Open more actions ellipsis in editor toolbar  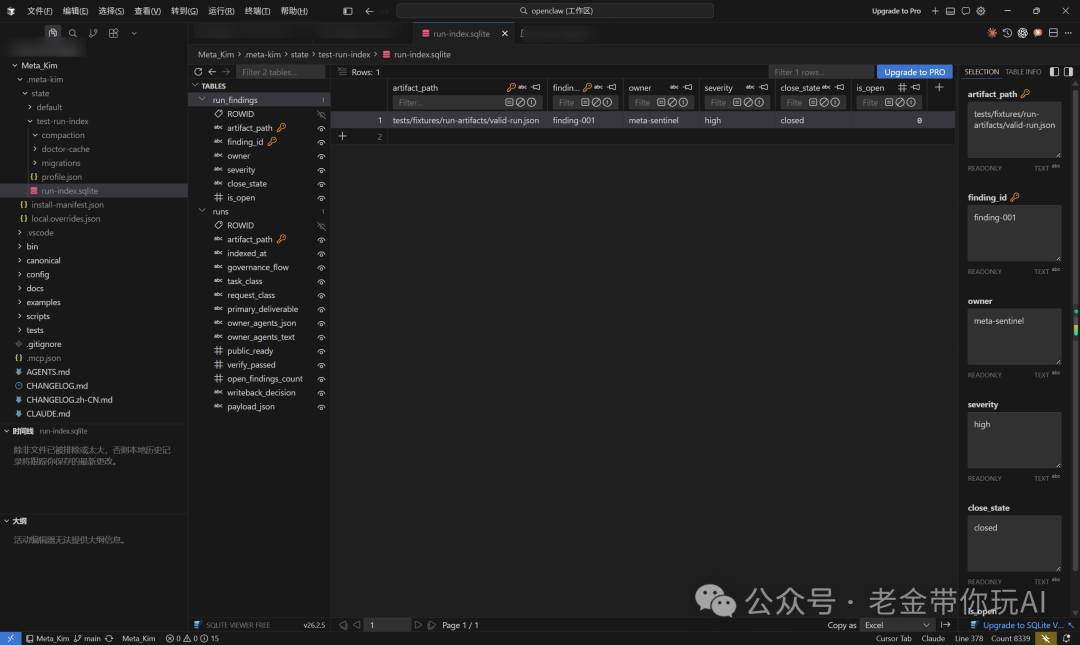pyautogui.click(x=1068, y=33)
